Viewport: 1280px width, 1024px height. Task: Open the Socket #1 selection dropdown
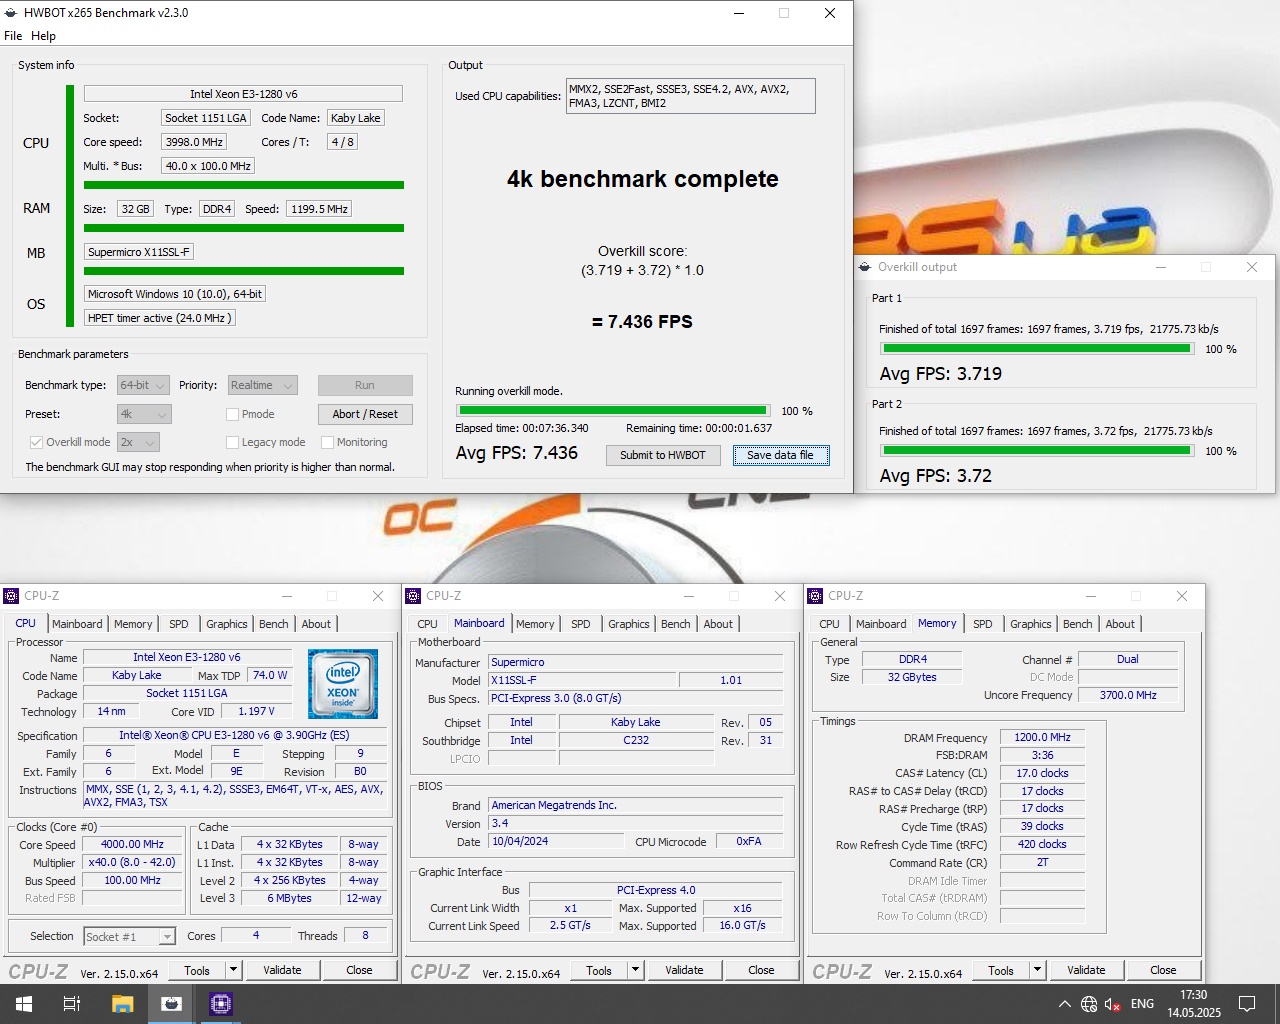tap(129, 937)
